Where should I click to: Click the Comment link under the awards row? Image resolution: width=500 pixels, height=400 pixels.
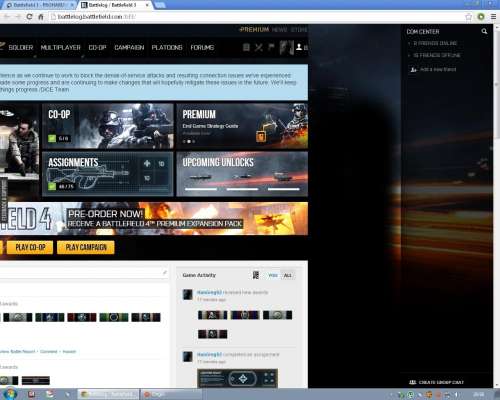49,351
